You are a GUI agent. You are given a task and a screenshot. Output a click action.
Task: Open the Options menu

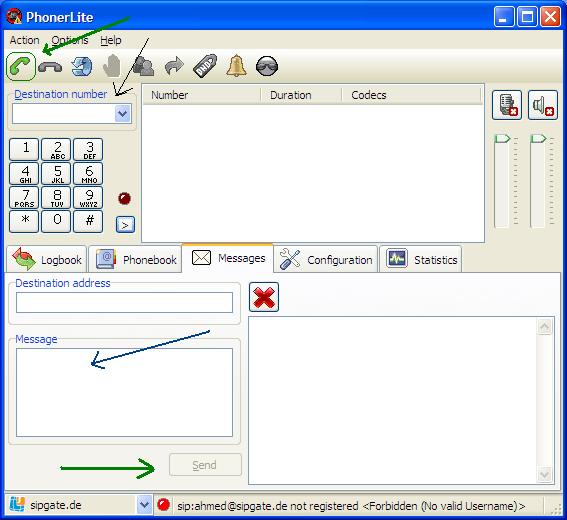click(70, 40)
